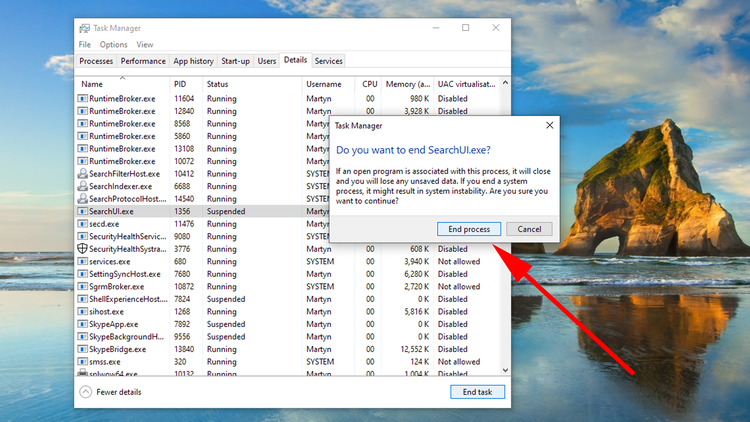This screenshot has width=750, height=422.
Task: Click the End task button
Action: click(x=476, y=392)
